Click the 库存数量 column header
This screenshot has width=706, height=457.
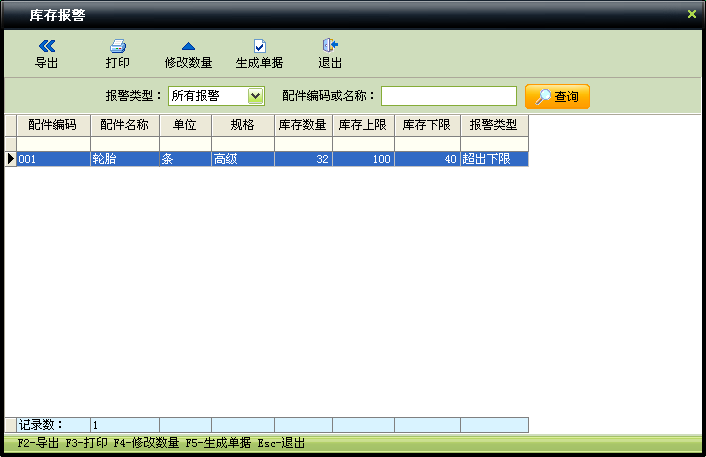point(303,125)
